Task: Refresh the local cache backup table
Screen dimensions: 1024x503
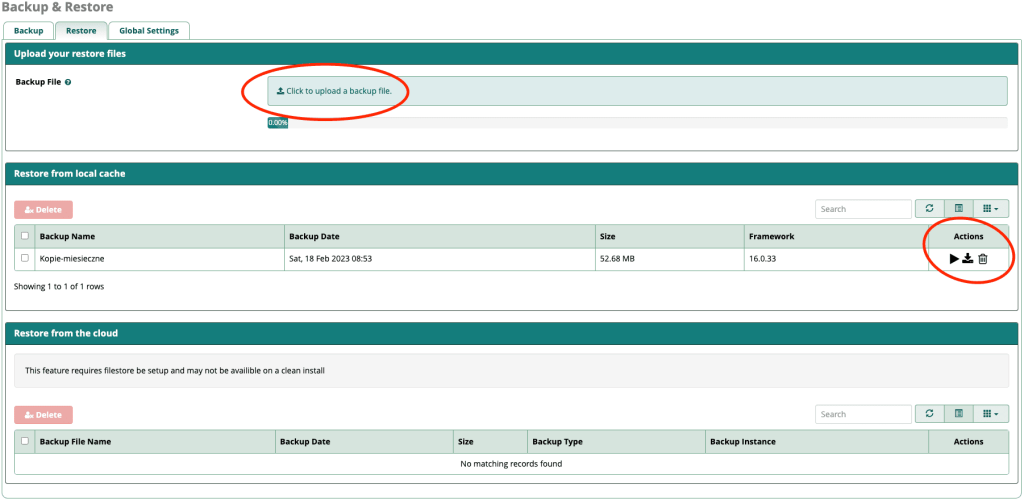Action: click(x=929, y=209)
